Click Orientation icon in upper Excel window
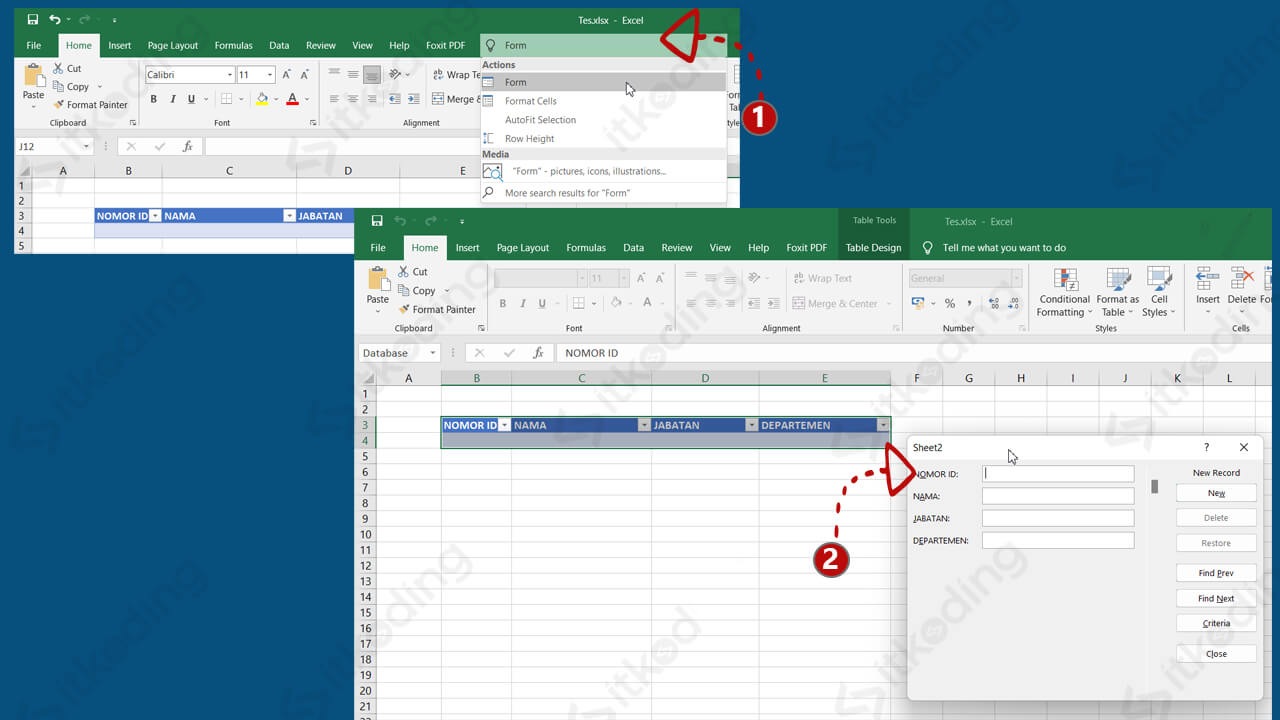The height and width of the screenshot is (720, 1280). pyautogui.click(x=396, y=75)
